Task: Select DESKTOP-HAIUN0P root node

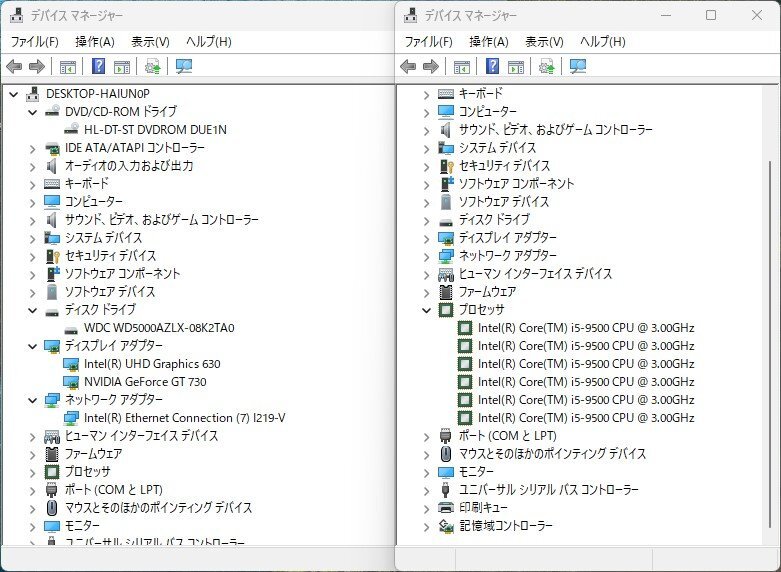Action: tap(98, 94)
